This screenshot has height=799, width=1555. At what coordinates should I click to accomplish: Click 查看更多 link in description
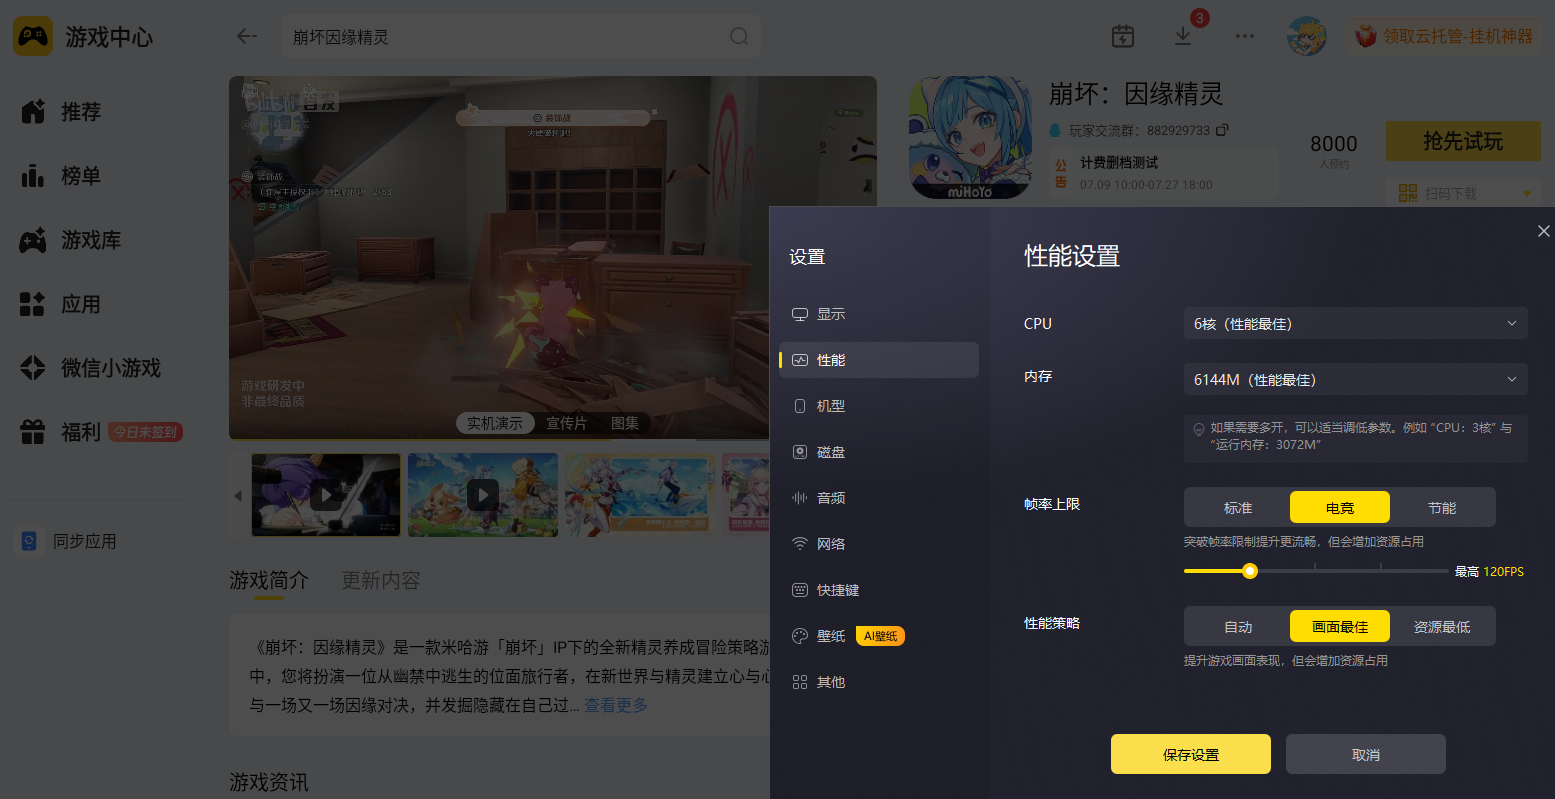pyautogui.click(x=616, y=705)
